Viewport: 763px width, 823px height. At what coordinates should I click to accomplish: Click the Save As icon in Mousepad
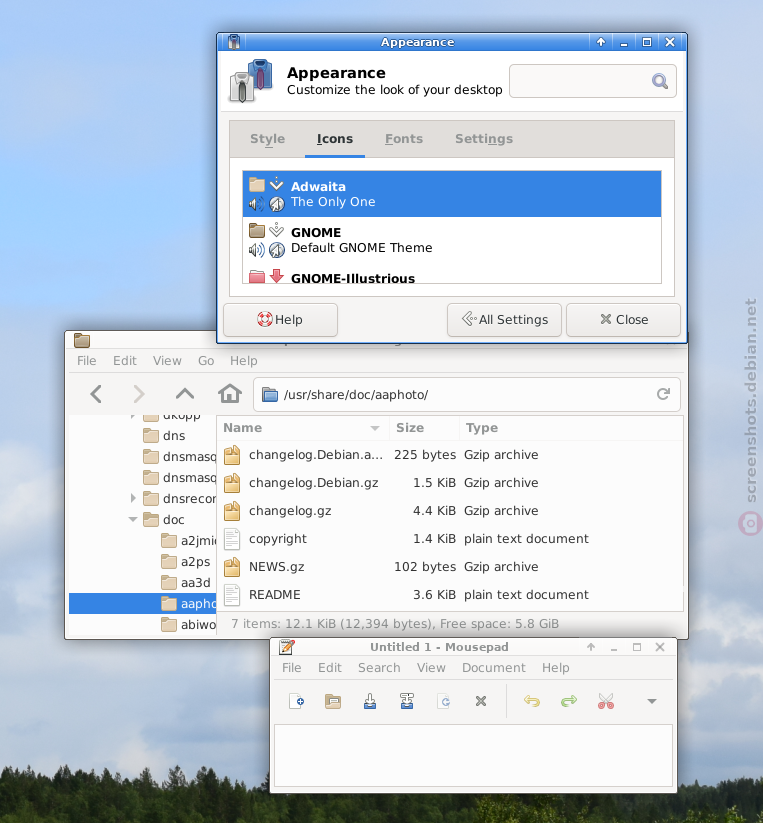tap(407, 701)
